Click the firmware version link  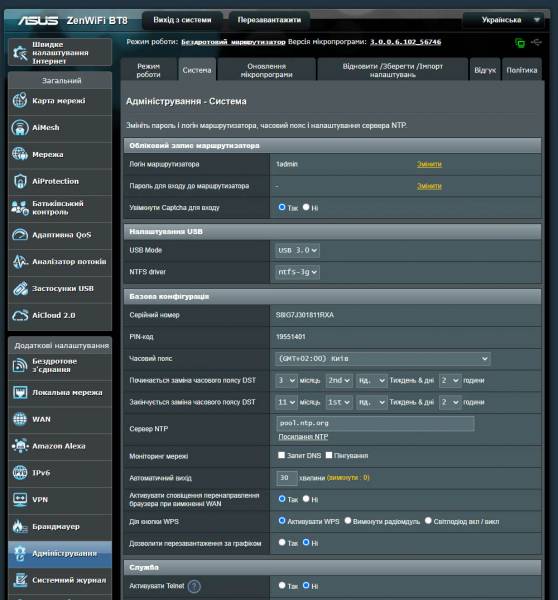[406, 42]
